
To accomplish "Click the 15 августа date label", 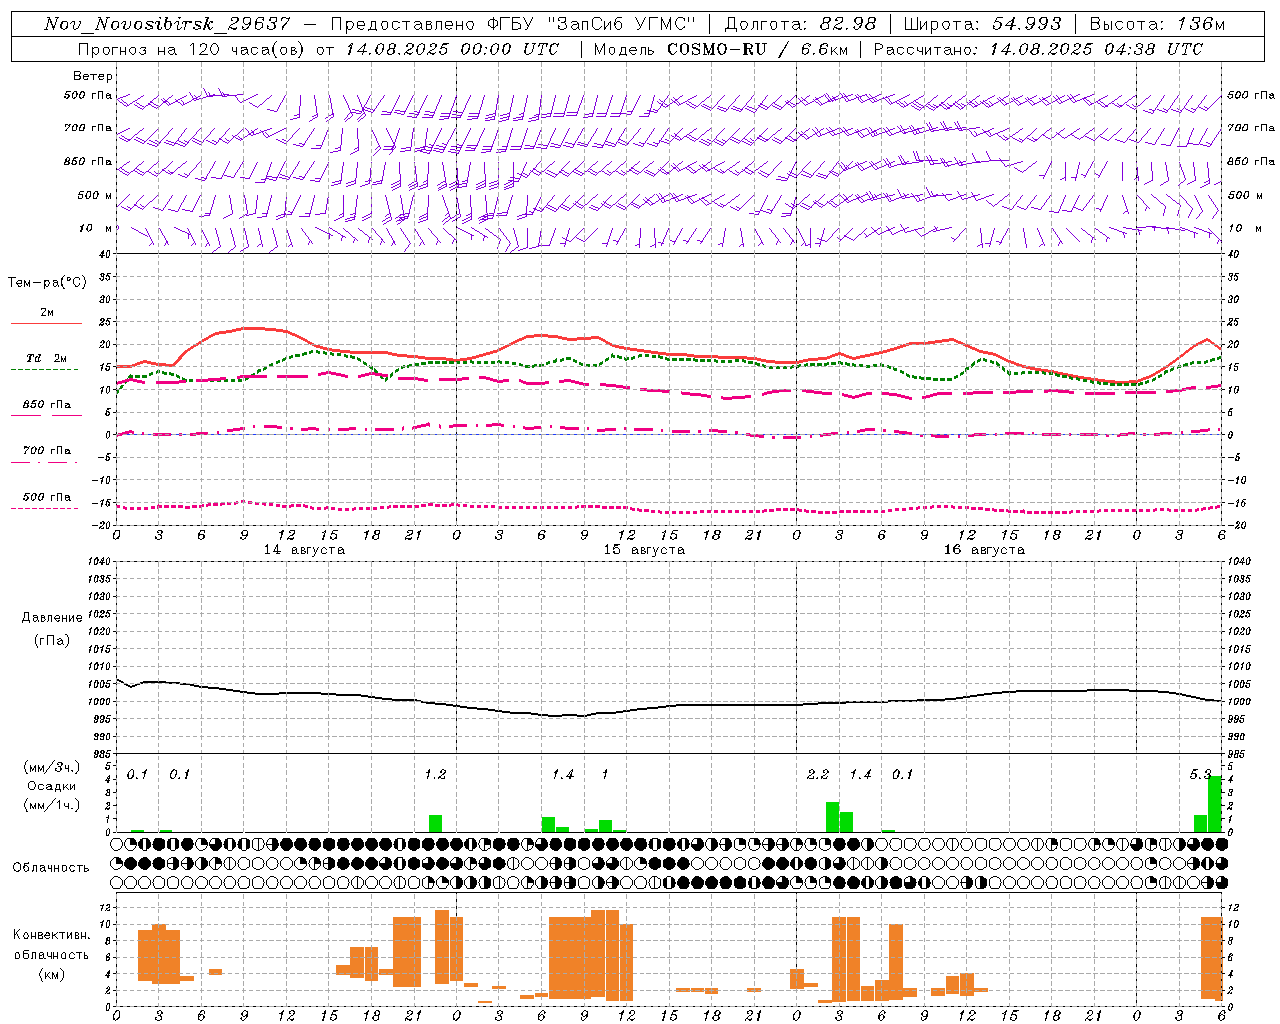I will coord(644,550).
